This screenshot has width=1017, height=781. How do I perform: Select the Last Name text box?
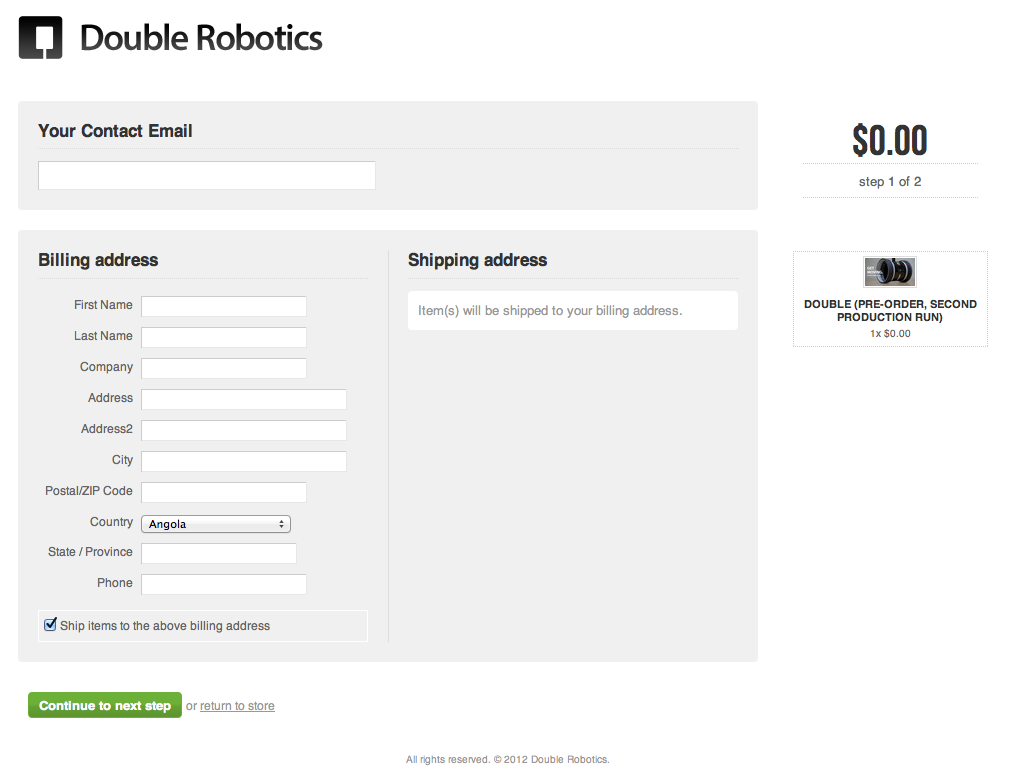point(224,337)
